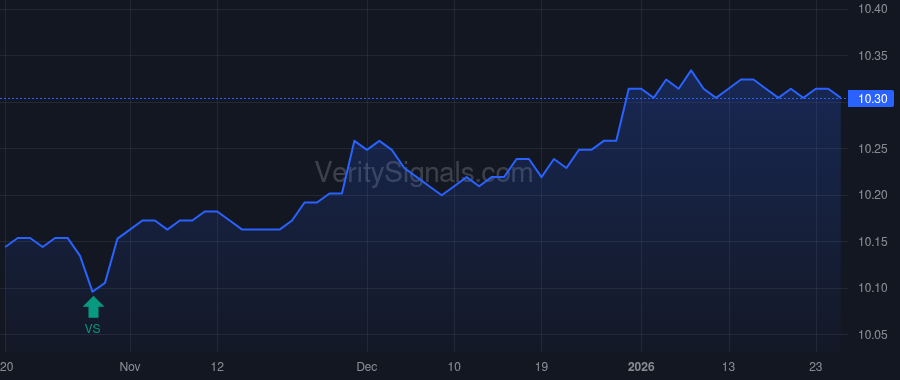This screenshot has height=380, width=900.
Task: Click the 10.20 price axis label
Action: click(x=872, y=196)
